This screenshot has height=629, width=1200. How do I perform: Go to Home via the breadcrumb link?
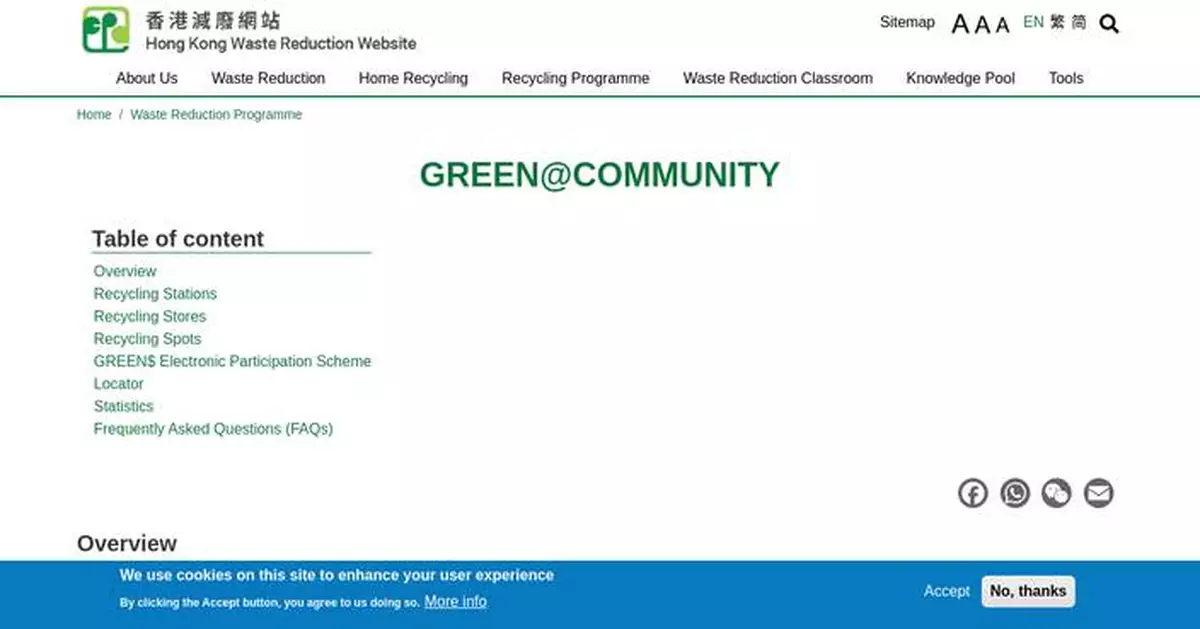click(93, 114)
